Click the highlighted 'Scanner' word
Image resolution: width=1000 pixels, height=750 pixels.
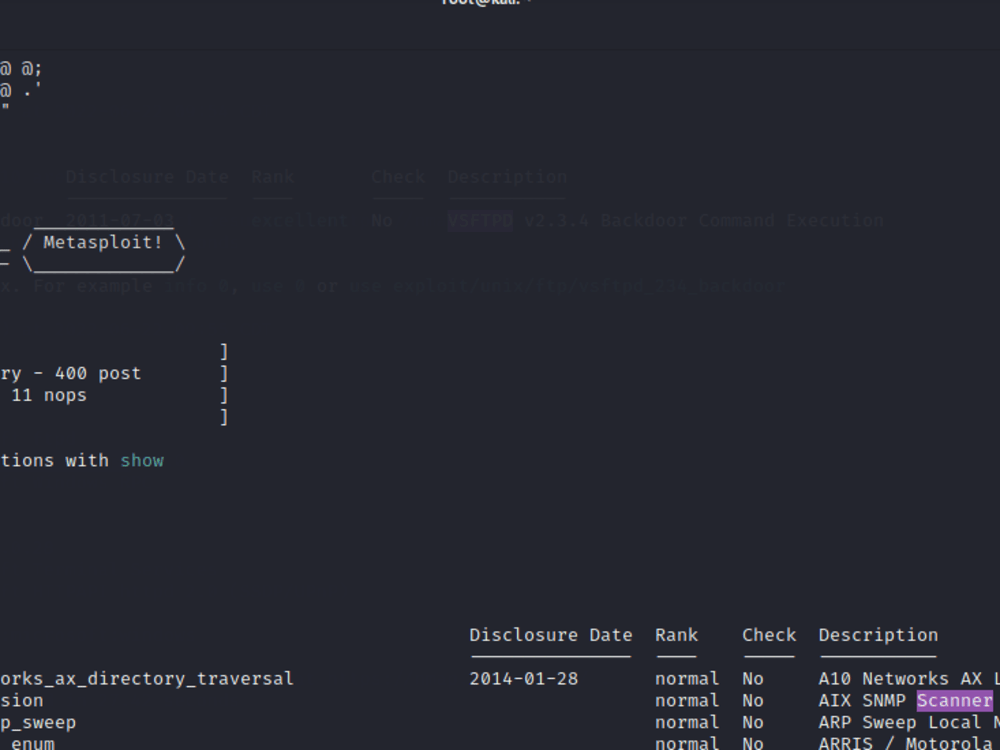954,700
